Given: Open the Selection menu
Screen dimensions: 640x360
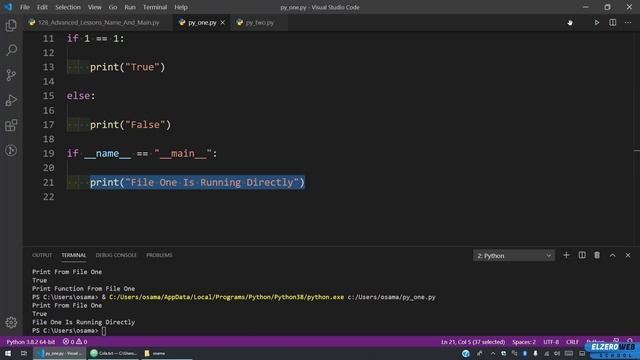Looking at the screenshot, I should pos(68,7).
